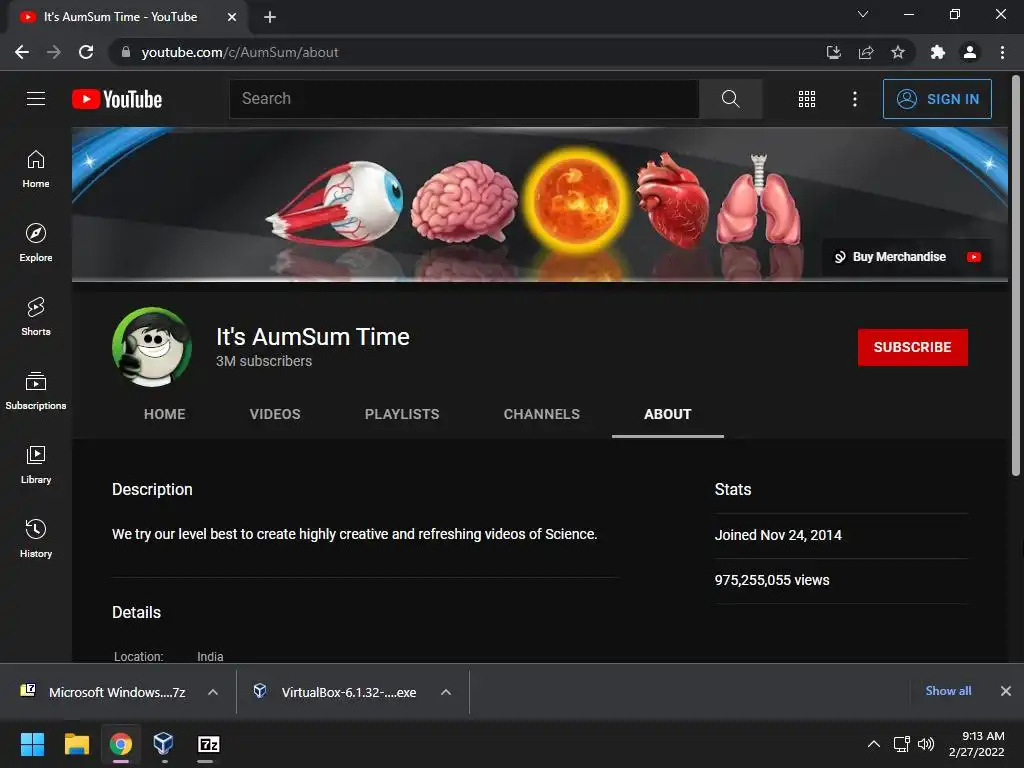The width and height of the screenshot is (1024, 768).
Task: Expand VirtualBox exe download options
Action: pos(446,692)
